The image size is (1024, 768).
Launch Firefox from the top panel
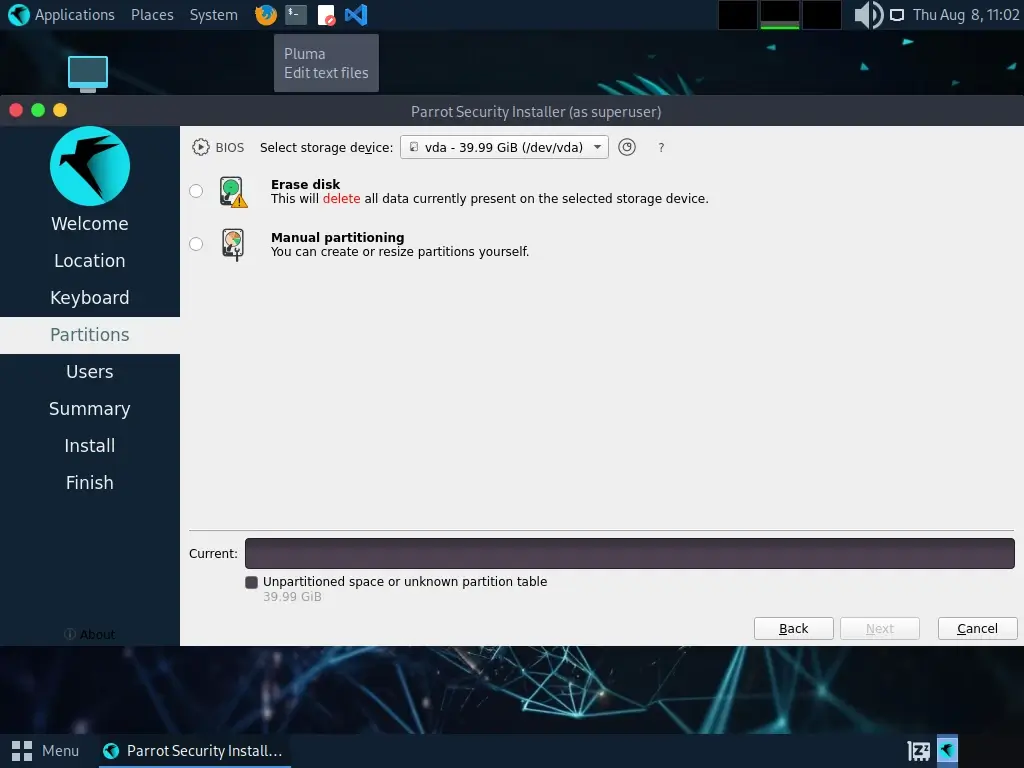pos(265,15)
